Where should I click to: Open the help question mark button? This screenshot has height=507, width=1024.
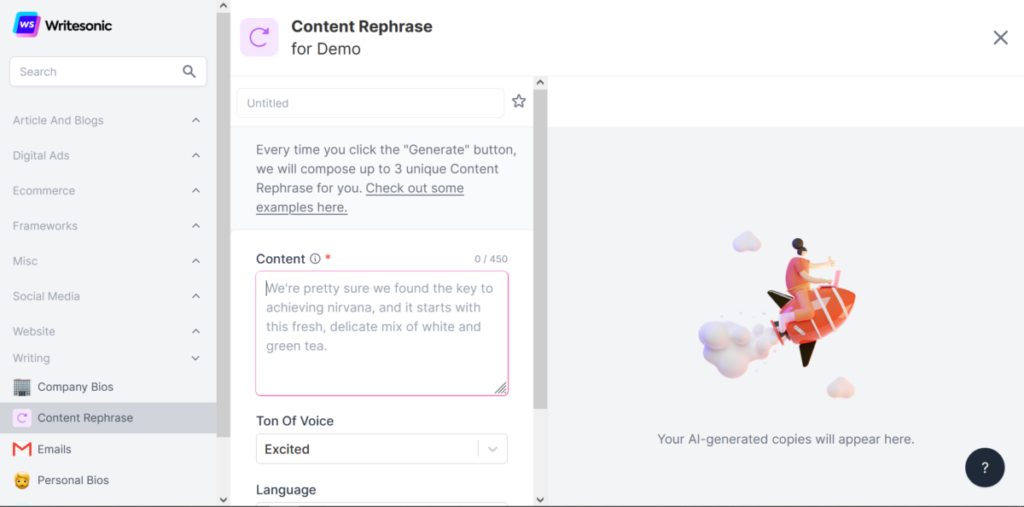(985, 467)
